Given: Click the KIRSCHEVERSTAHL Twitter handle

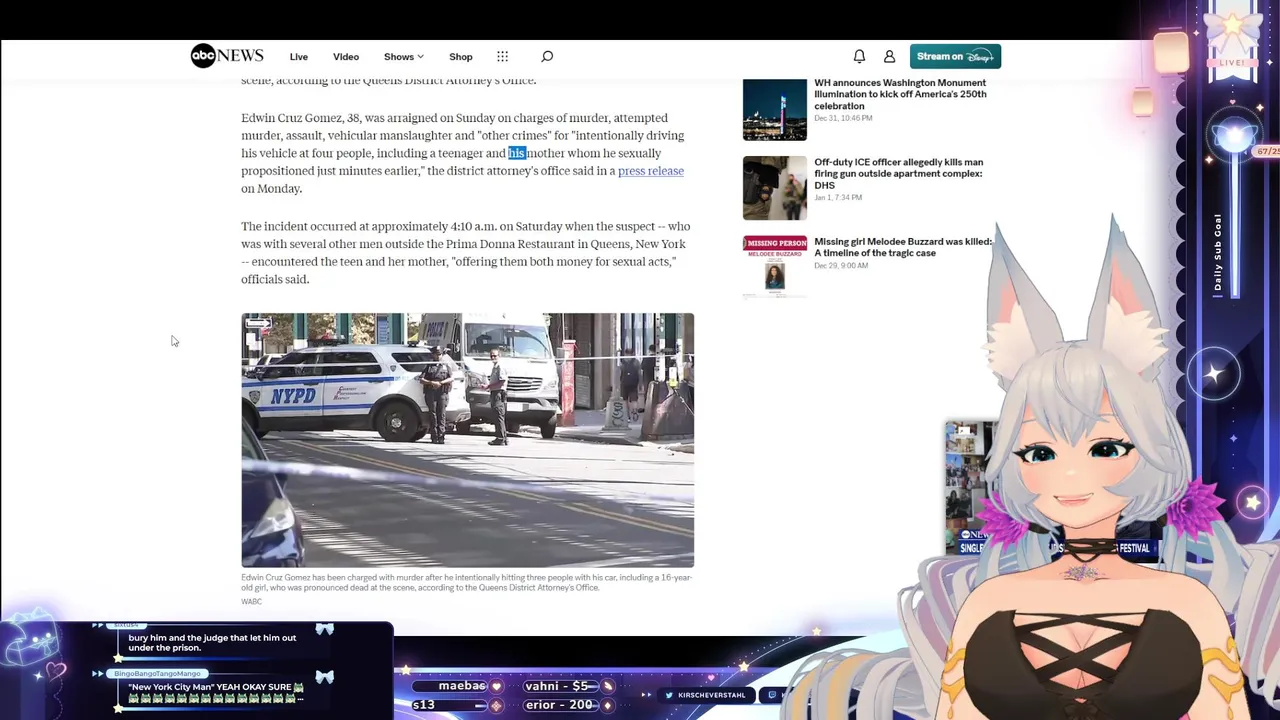Looking at the screenshot, I should [x=710, y=695].
